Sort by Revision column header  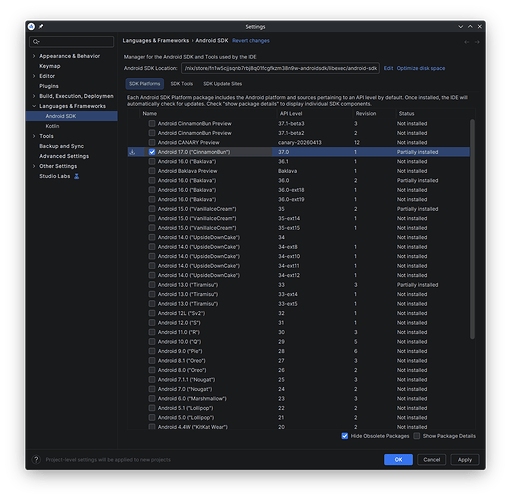point(366,114)
